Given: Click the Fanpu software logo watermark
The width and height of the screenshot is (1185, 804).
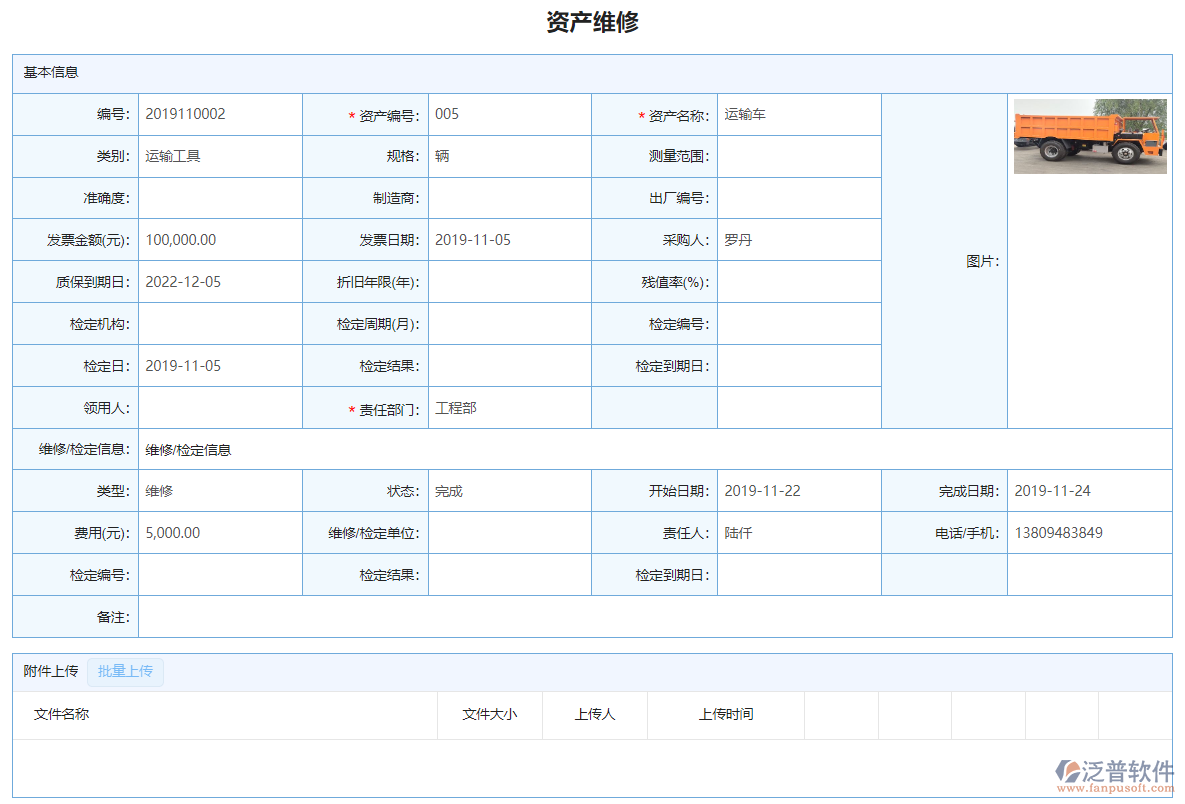Looking at the screenshot, I should pyautogui.click(x=1115, y=775).
